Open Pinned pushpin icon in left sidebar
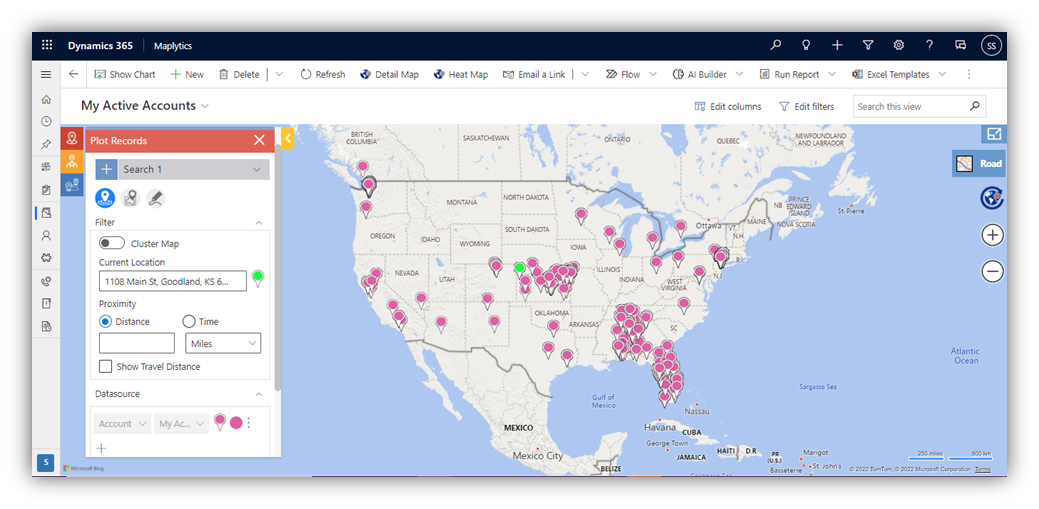The height and width of the screenshot is (509, 1039). tap(46, 144)
